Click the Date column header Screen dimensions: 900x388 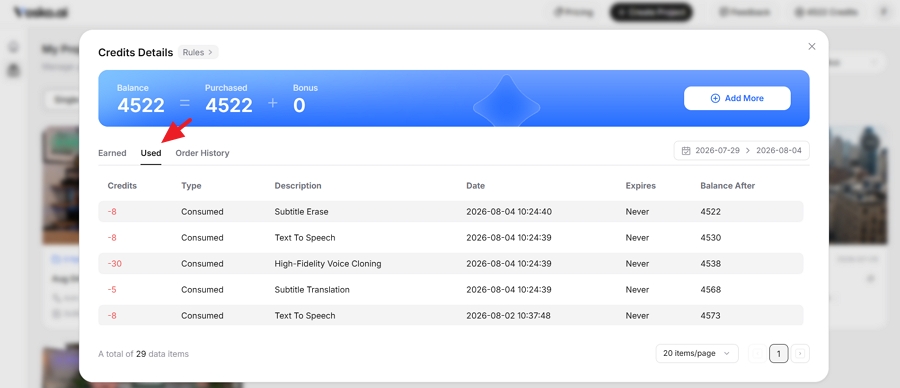pyautogui.click(x=475, y=186)
